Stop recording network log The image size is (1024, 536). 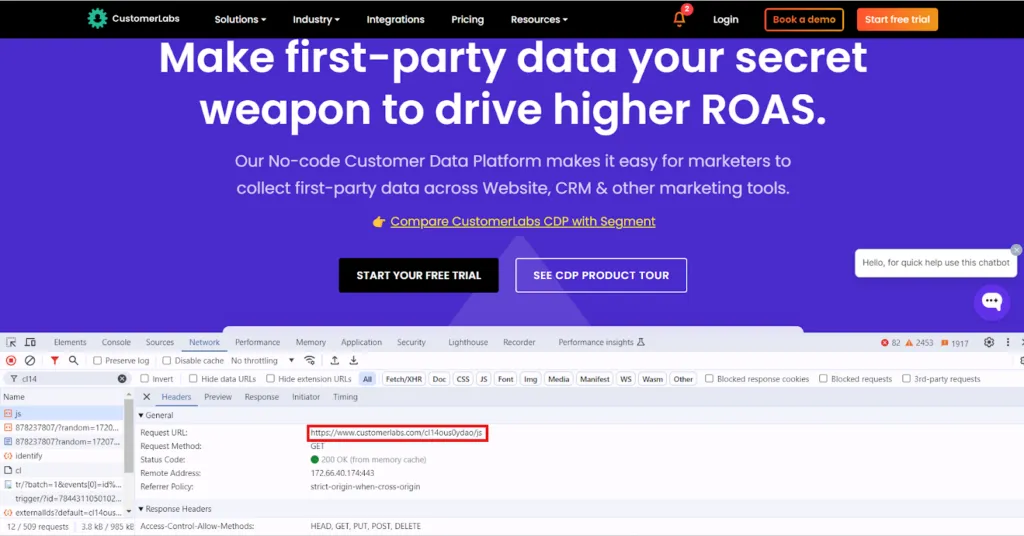(x=11, y=360)
